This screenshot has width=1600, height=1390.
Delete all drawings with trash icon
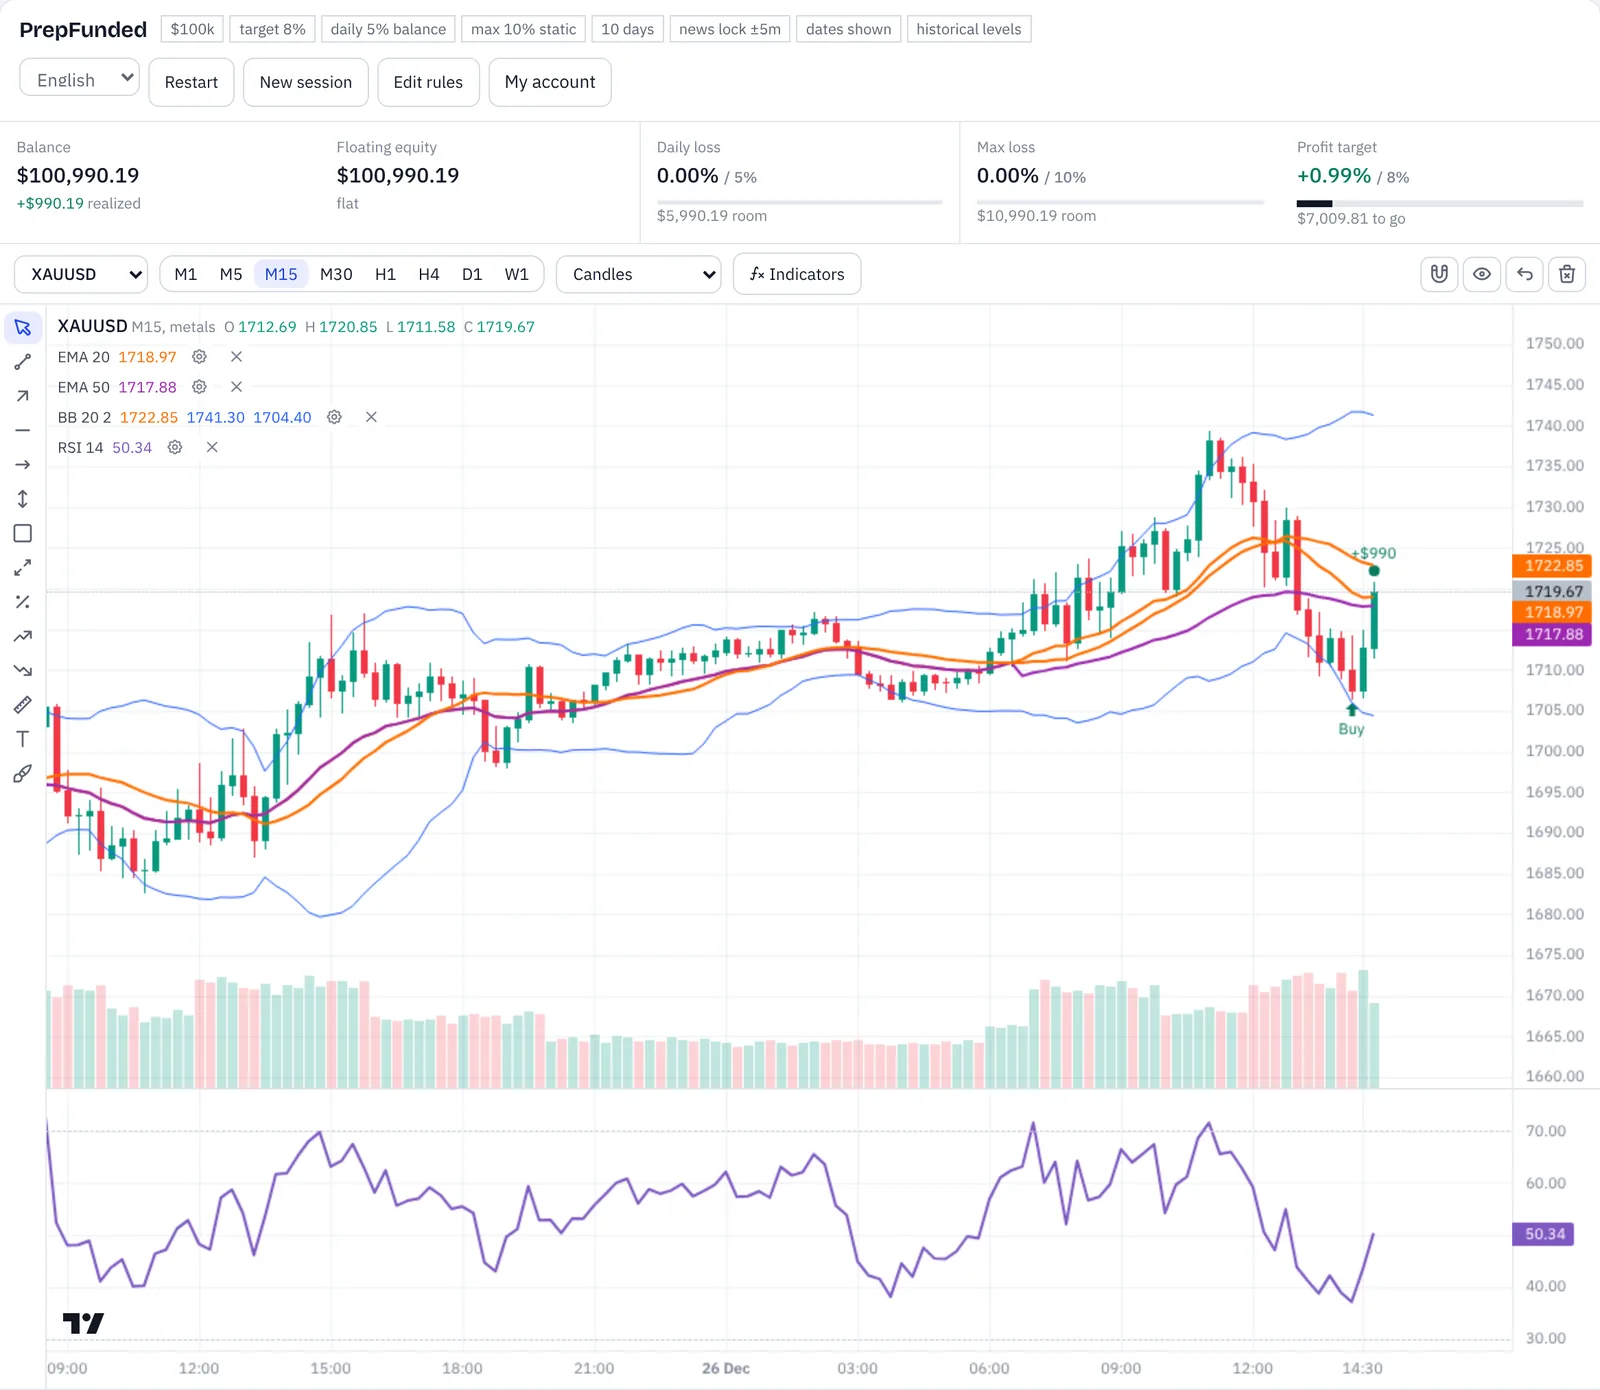(1567, 274)
